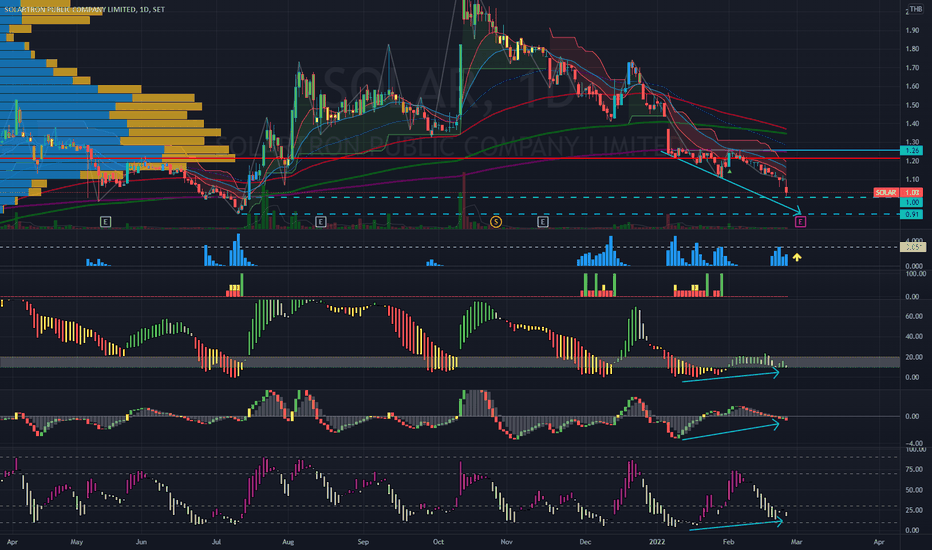Click the 1.10 price axis value
This screenshot has width=932, height=550.
click(912, 180)
